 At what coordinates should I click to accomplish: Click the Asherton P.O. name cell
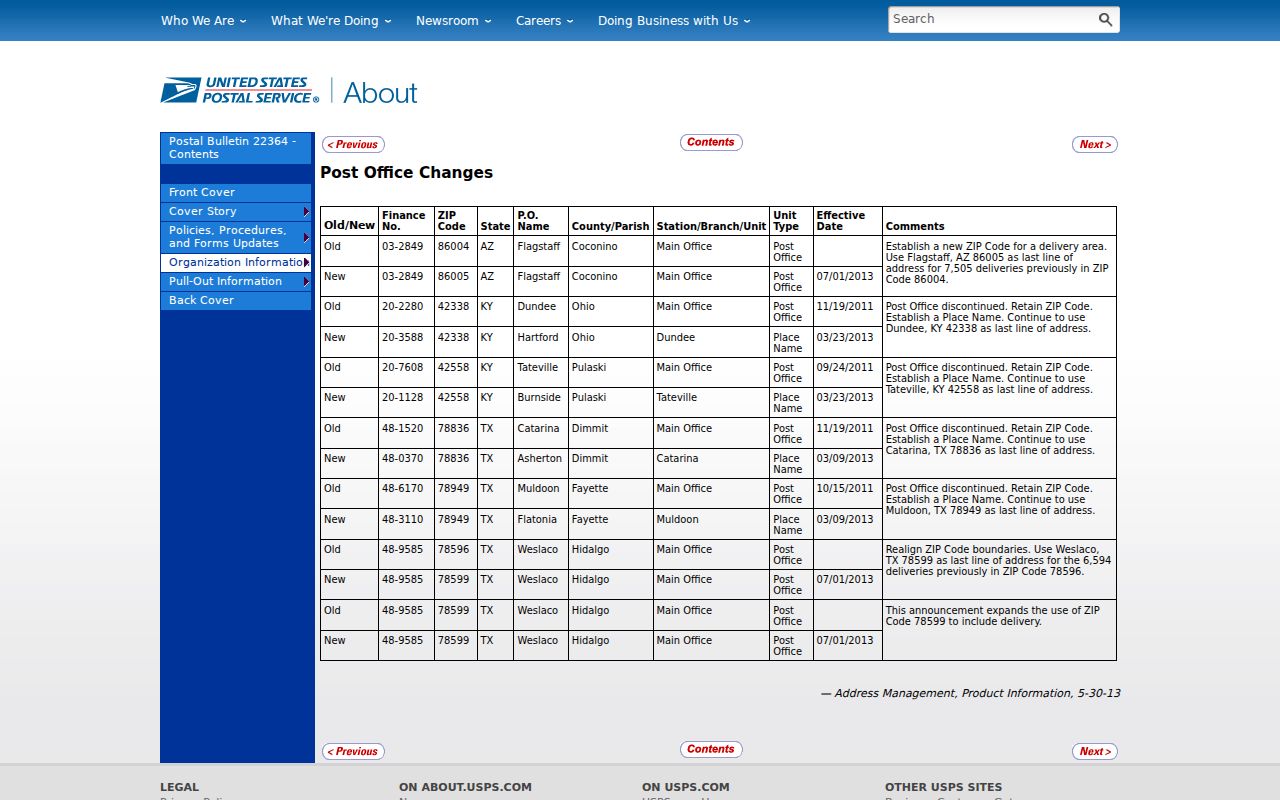(x=541, y=463)
